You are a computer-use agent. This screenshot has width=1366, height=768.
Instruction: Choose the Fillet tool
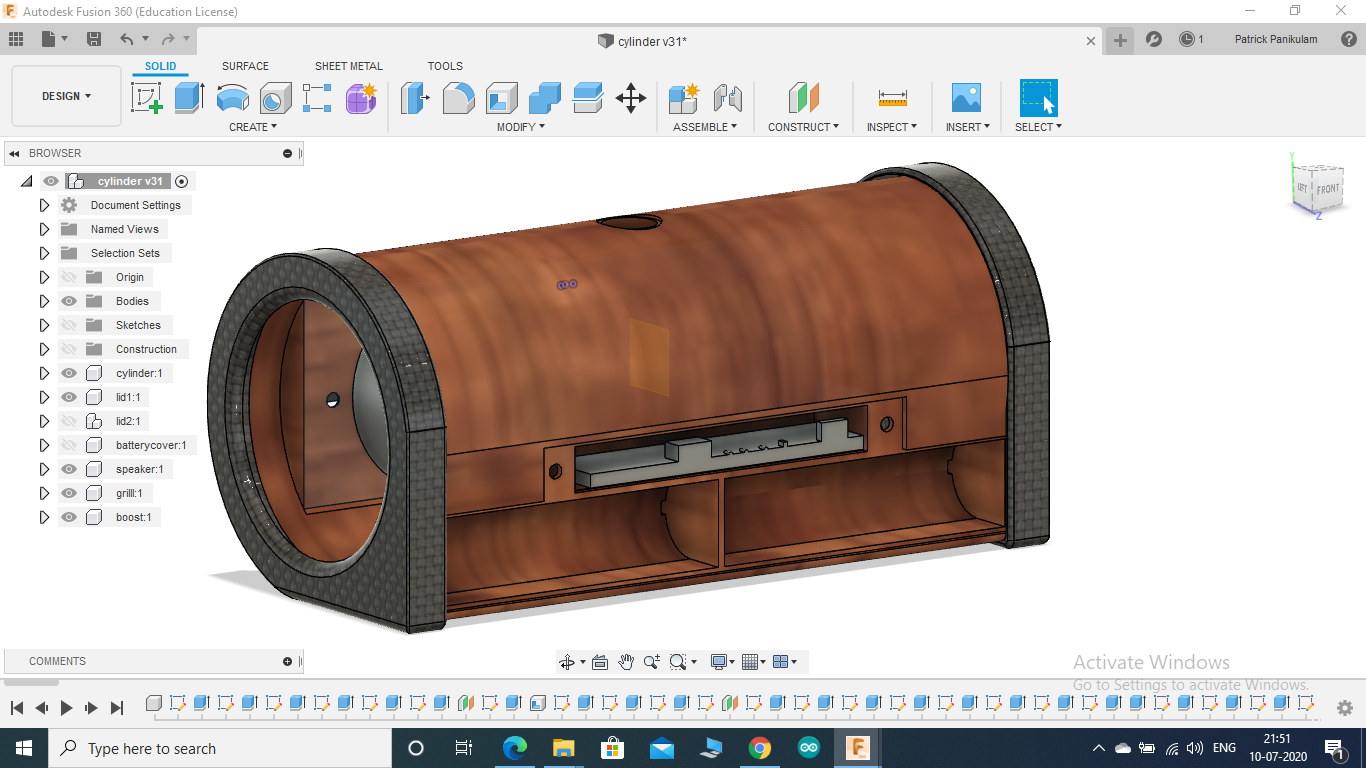click(458, 98)
